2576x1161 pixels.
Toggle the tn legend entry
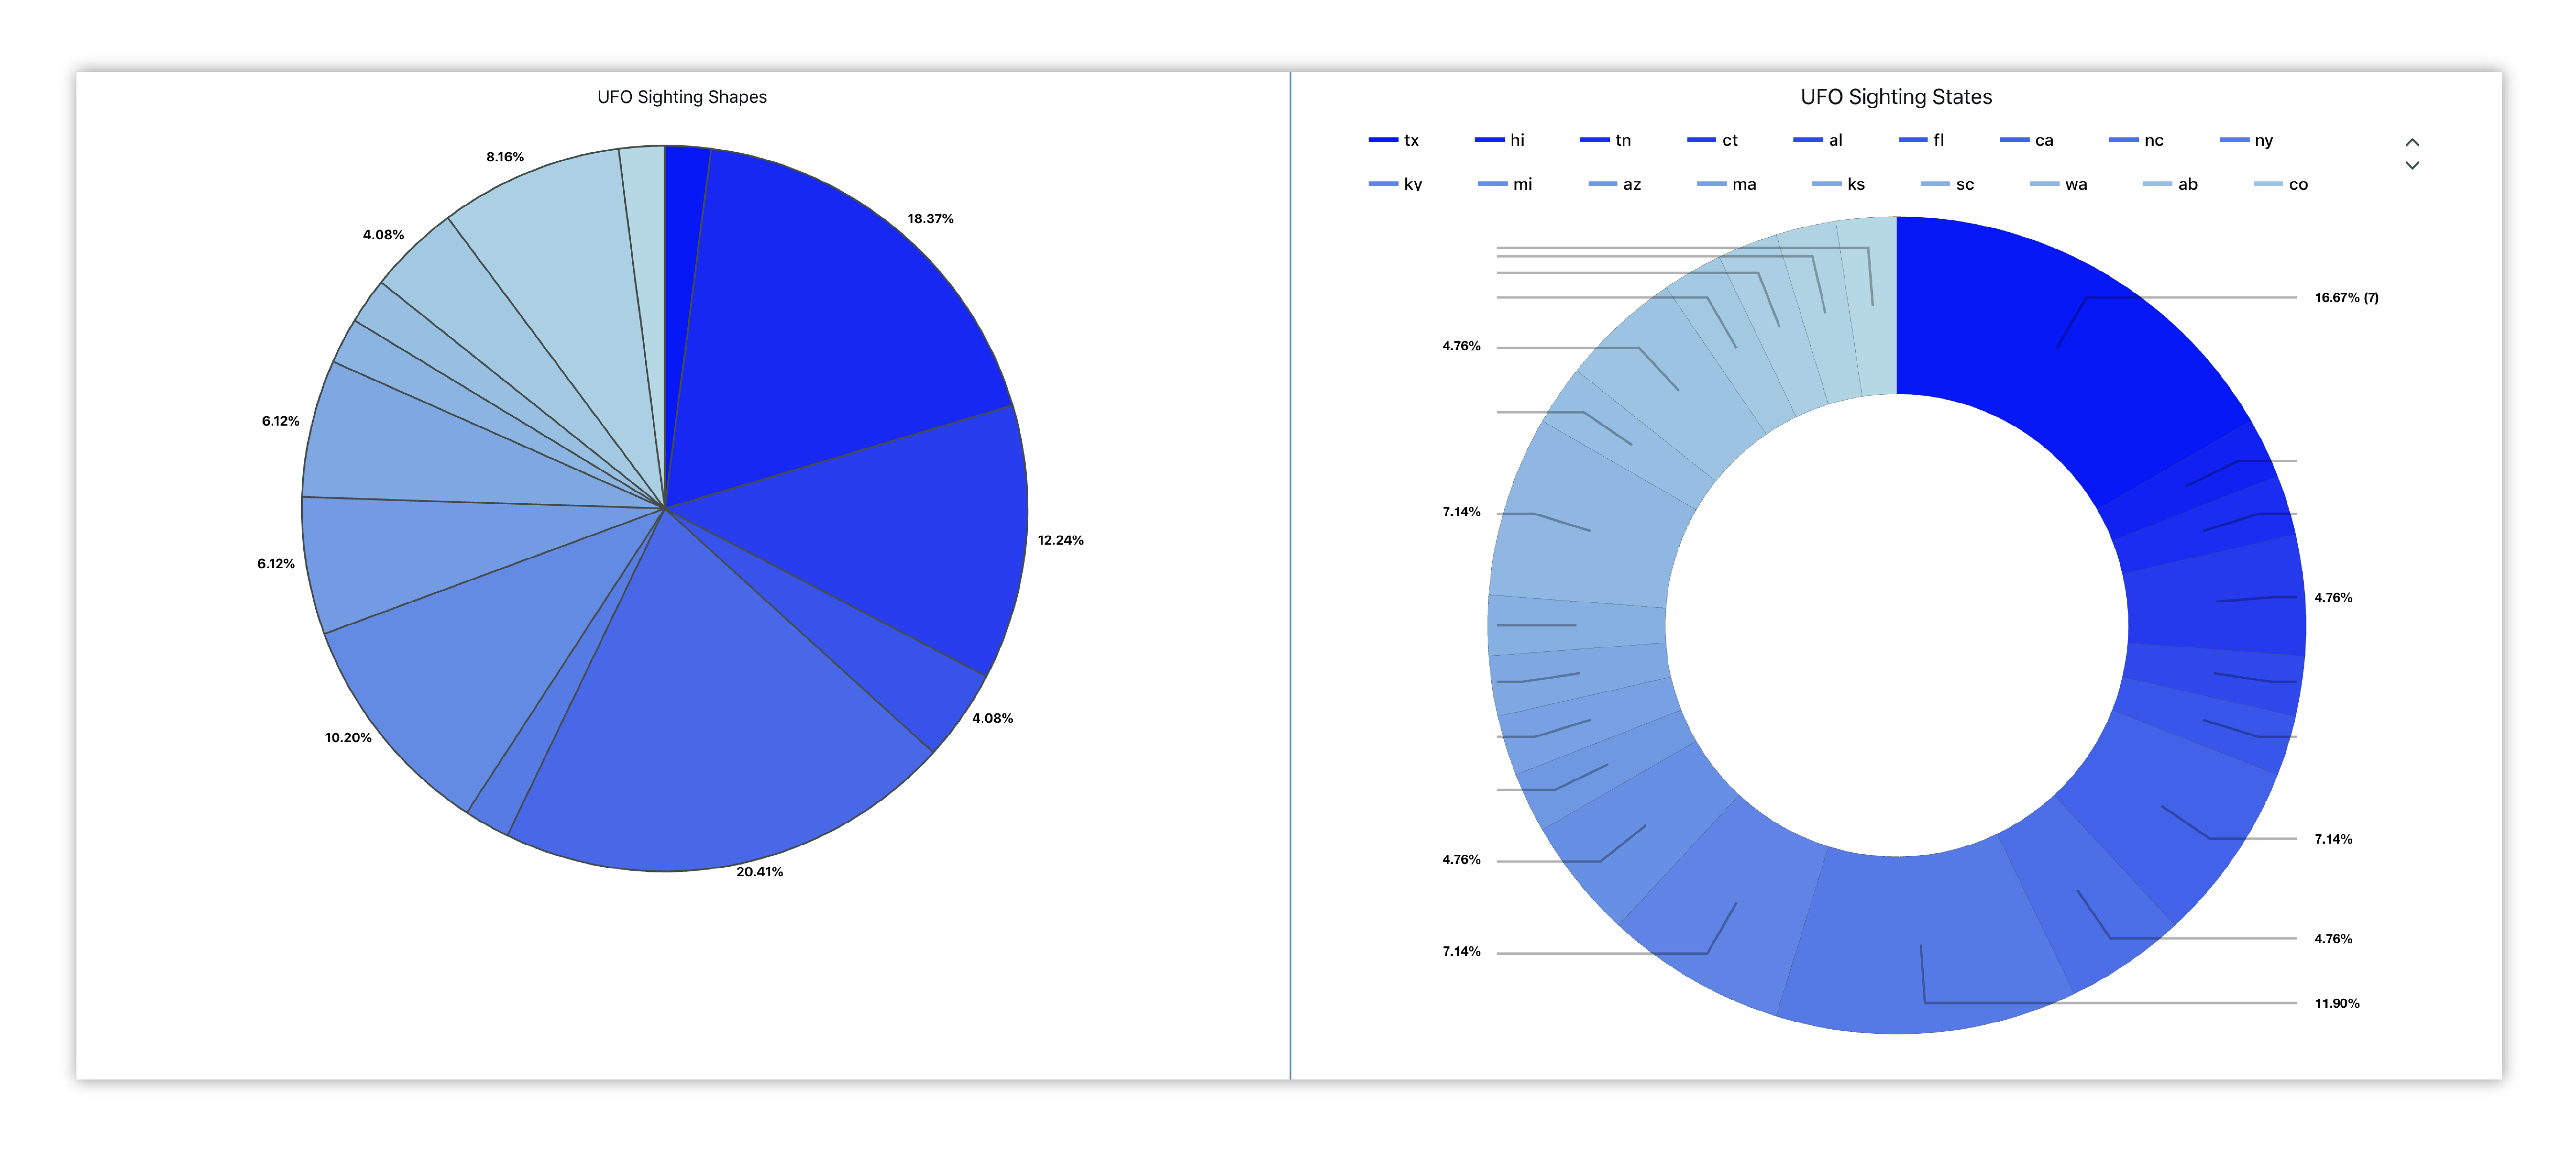point(1605,140)
